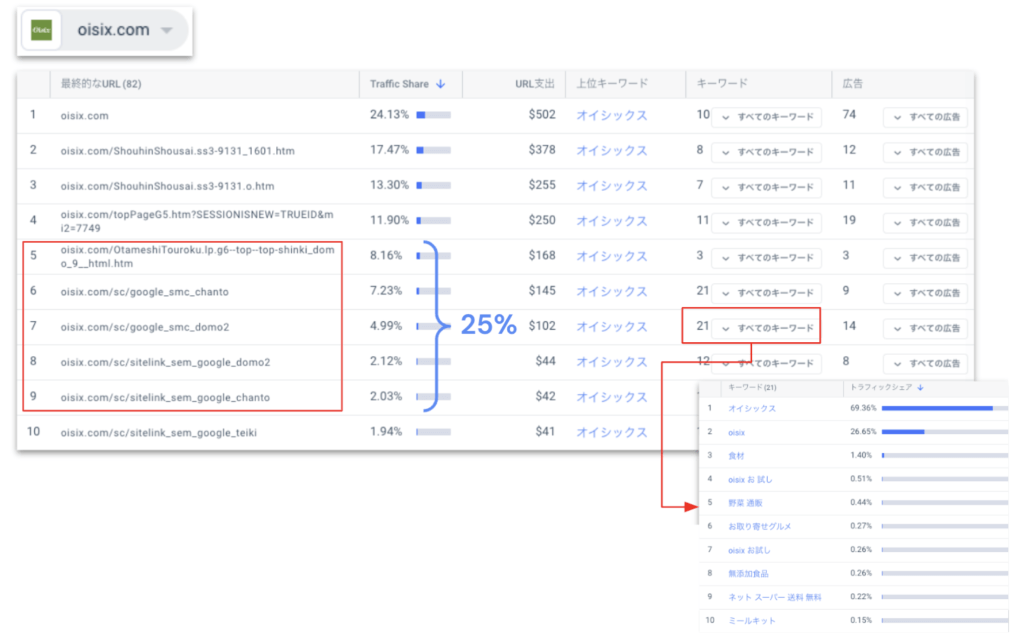Click the トラフィックシェア sort arrow in keyword popup
The image size is (1024, 644).
(x=920, y=387)
